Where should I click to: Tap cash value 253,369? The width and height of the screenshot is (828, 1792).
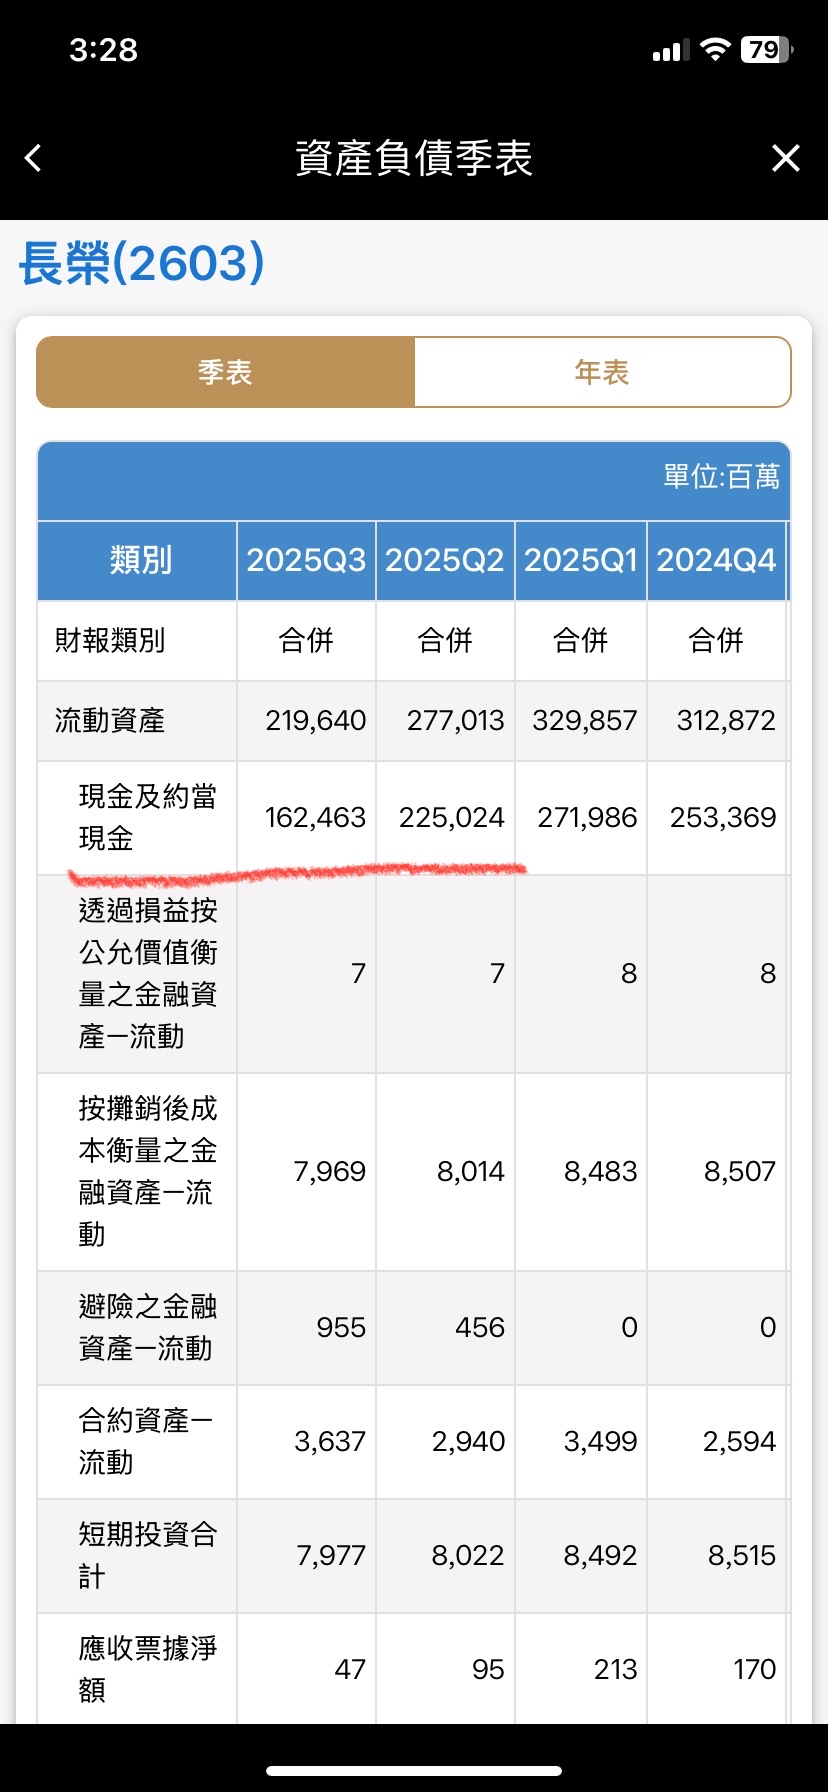pos(723,817)
